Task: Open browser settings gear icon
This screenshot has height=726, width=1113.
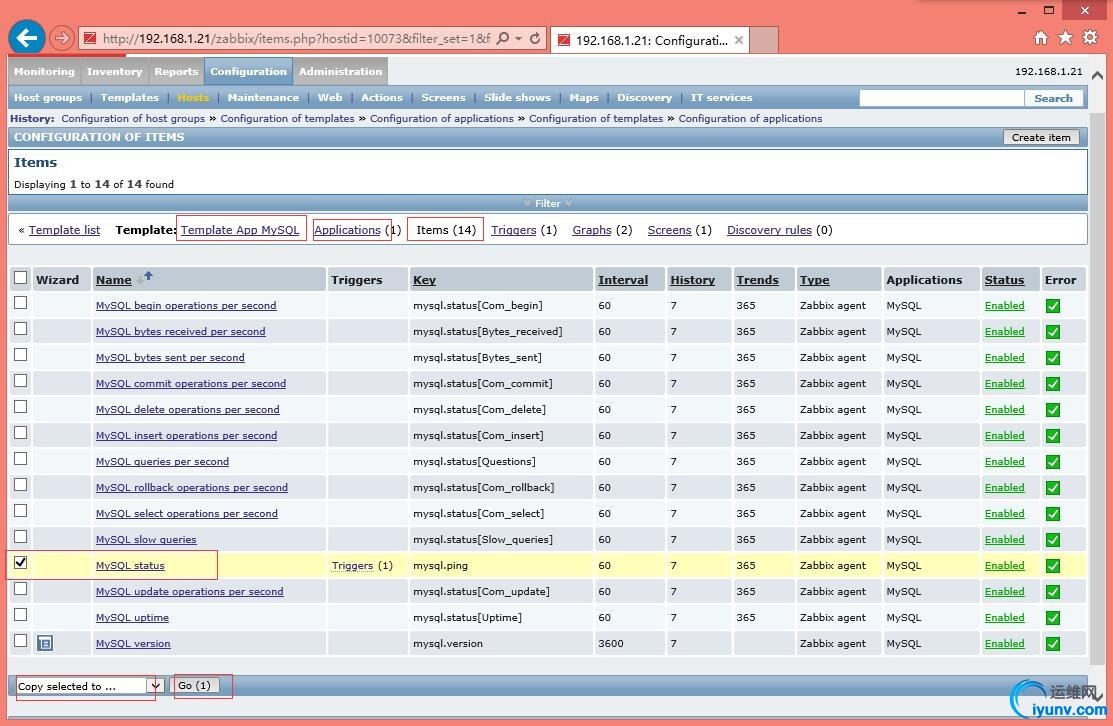Action: point(1090,38)
